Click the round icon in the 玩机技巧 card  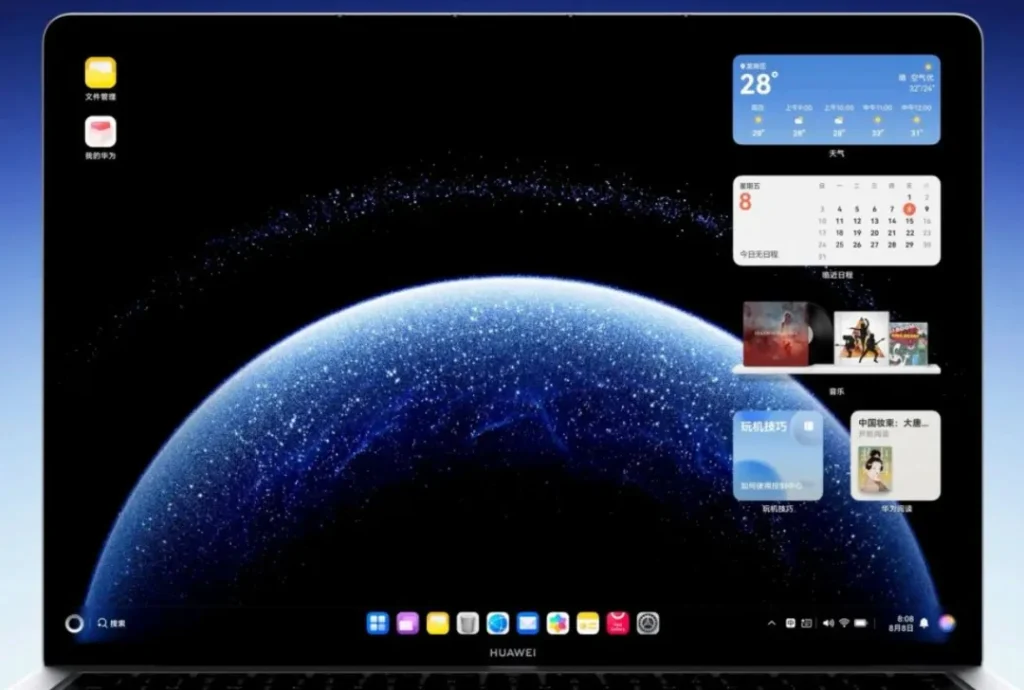[x=808, y=427]
